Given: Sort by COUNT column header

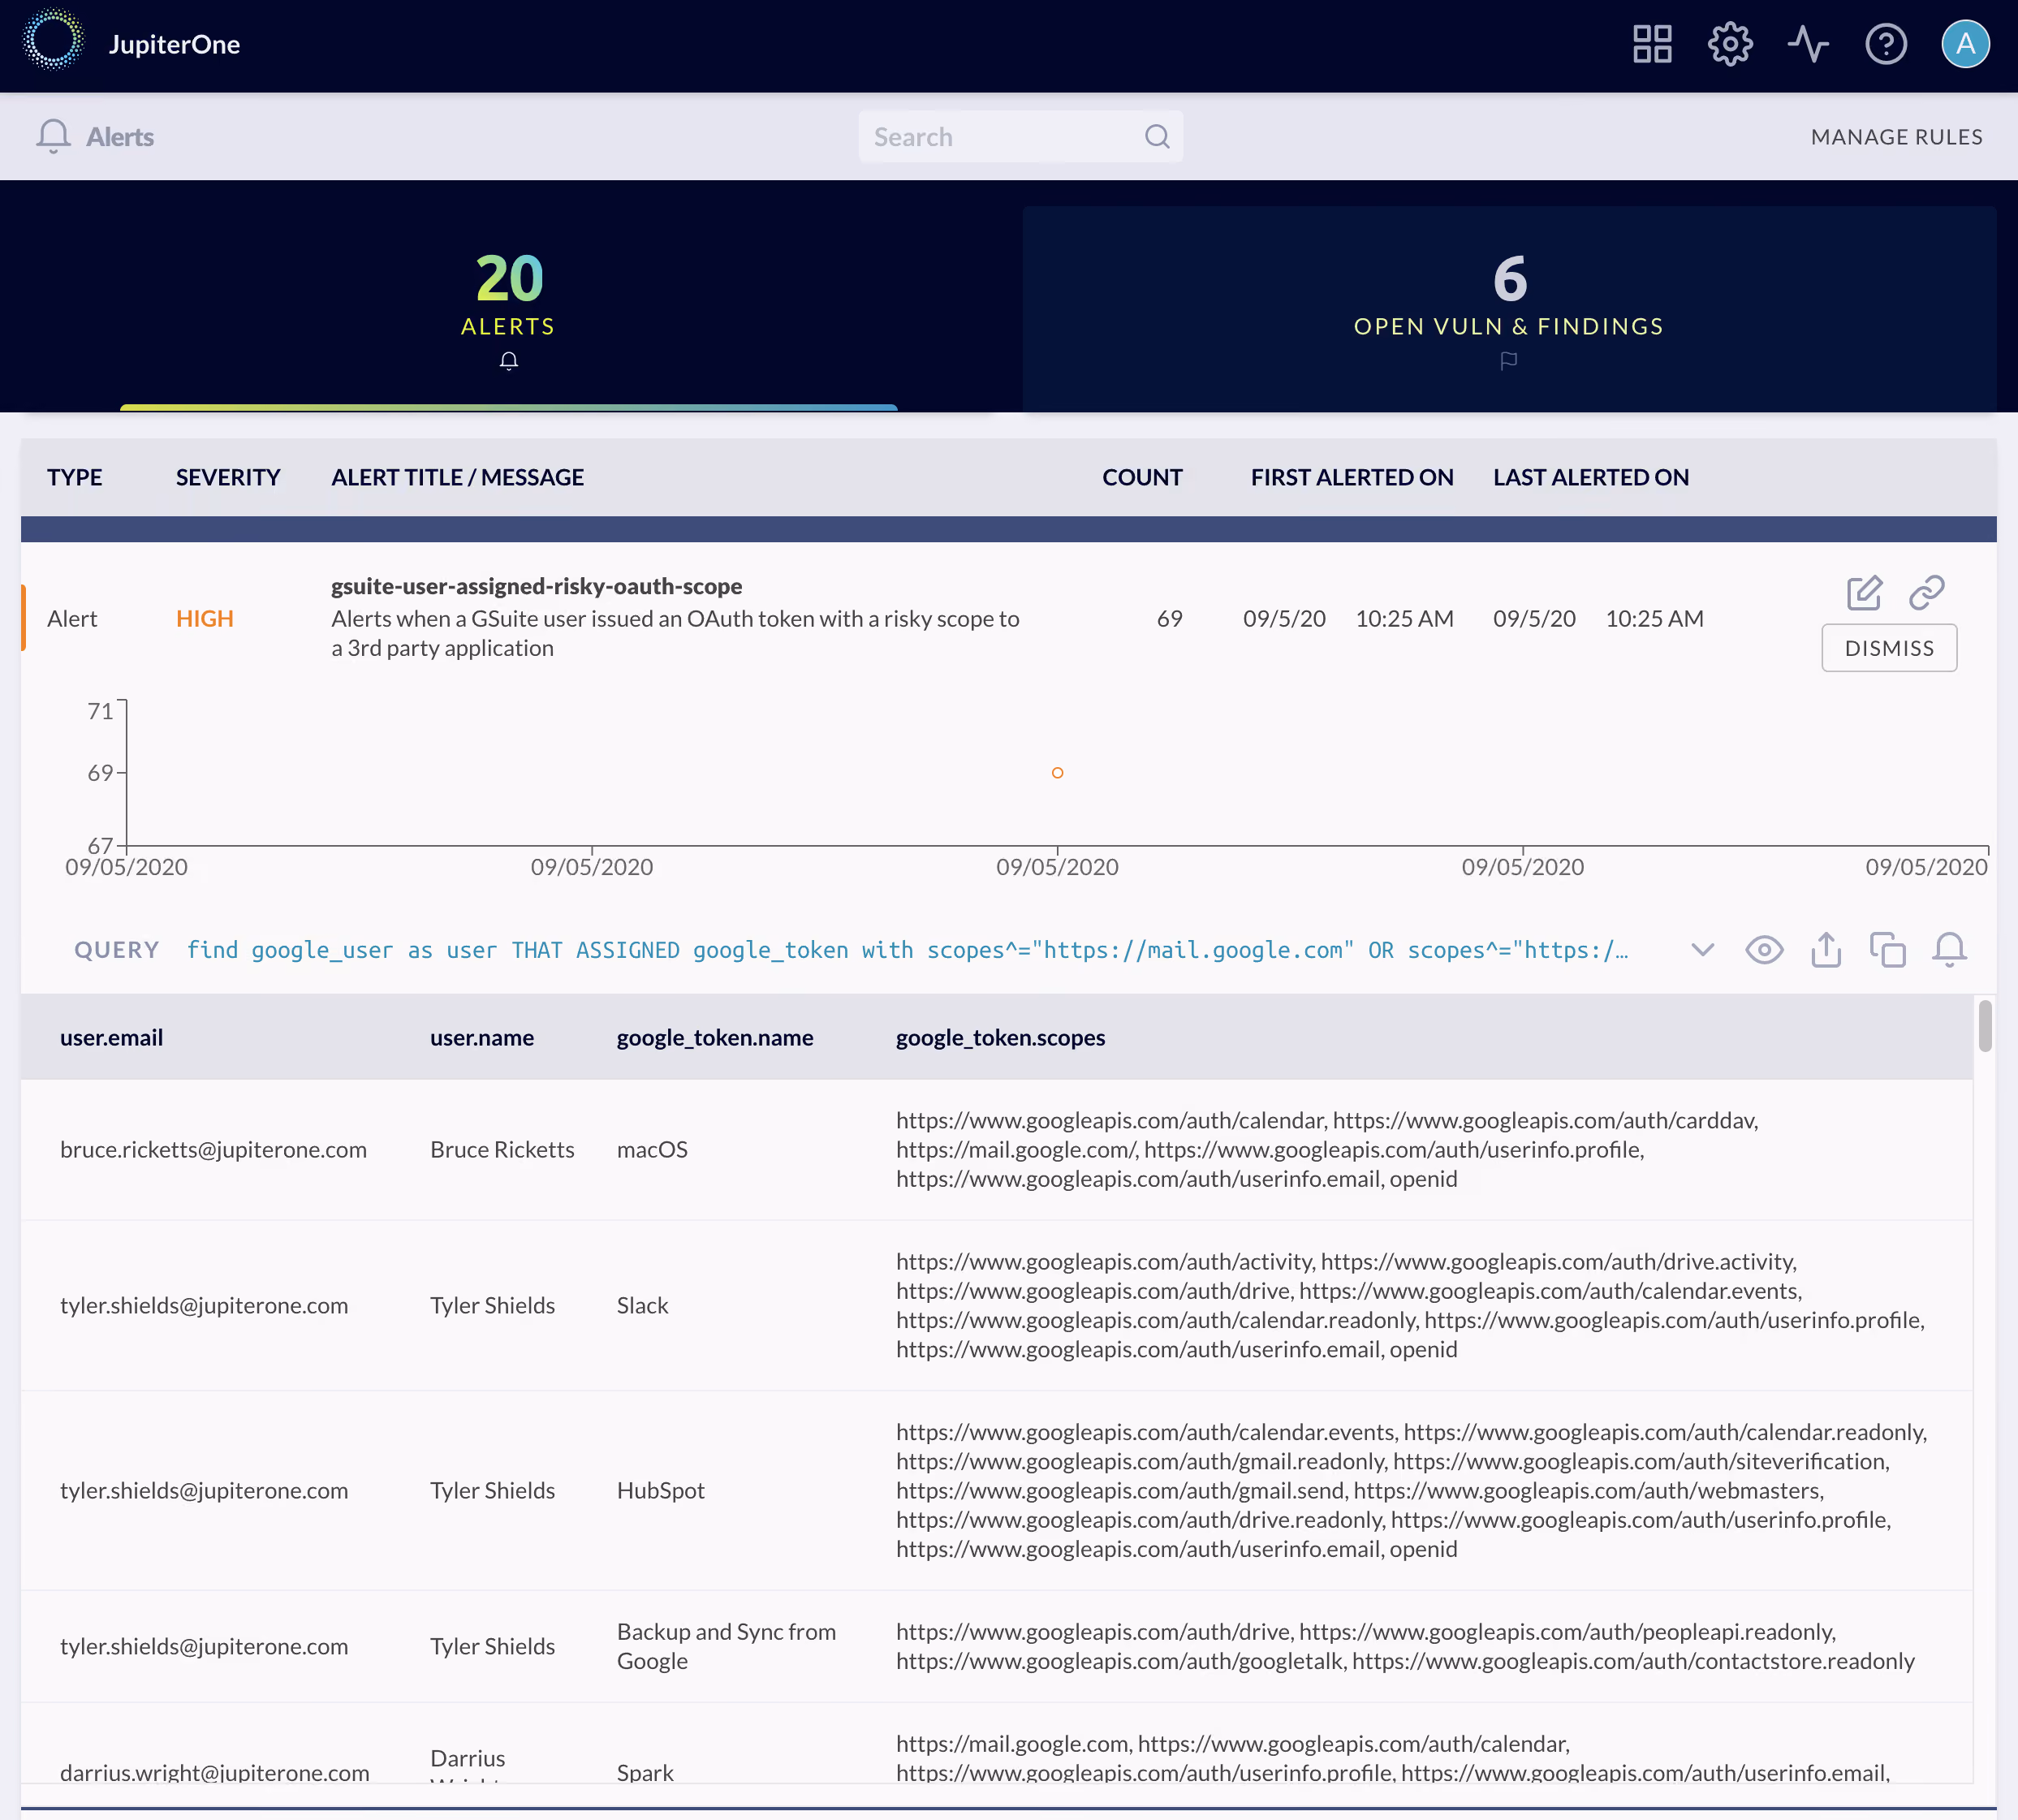Looking at the screenshot, I should (x=1142, y=477).
